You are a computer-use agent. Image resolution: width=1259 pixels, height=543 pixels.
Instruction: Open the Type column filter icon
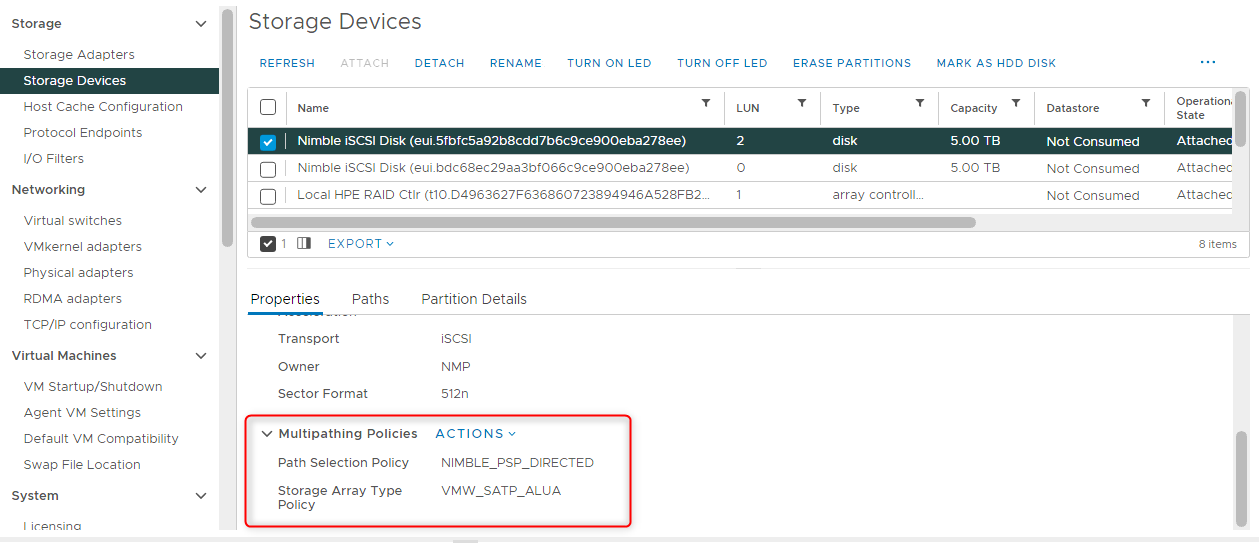pyautogui.click(x=919, y=103)
